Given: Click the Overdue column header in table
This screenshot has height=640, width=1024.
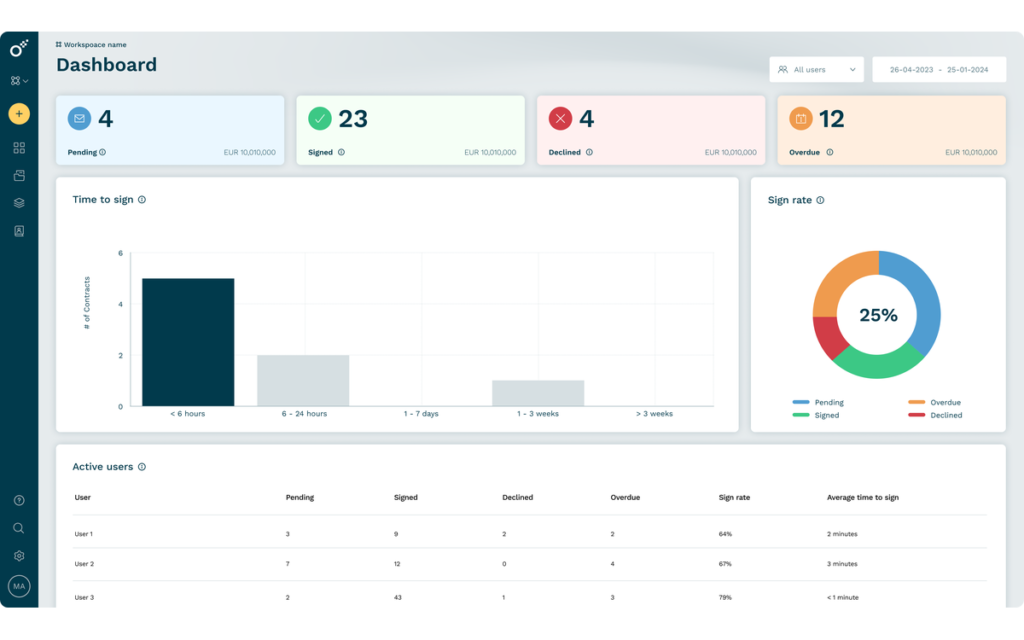Looking at the screenshot, I should (x=625, y=498).
